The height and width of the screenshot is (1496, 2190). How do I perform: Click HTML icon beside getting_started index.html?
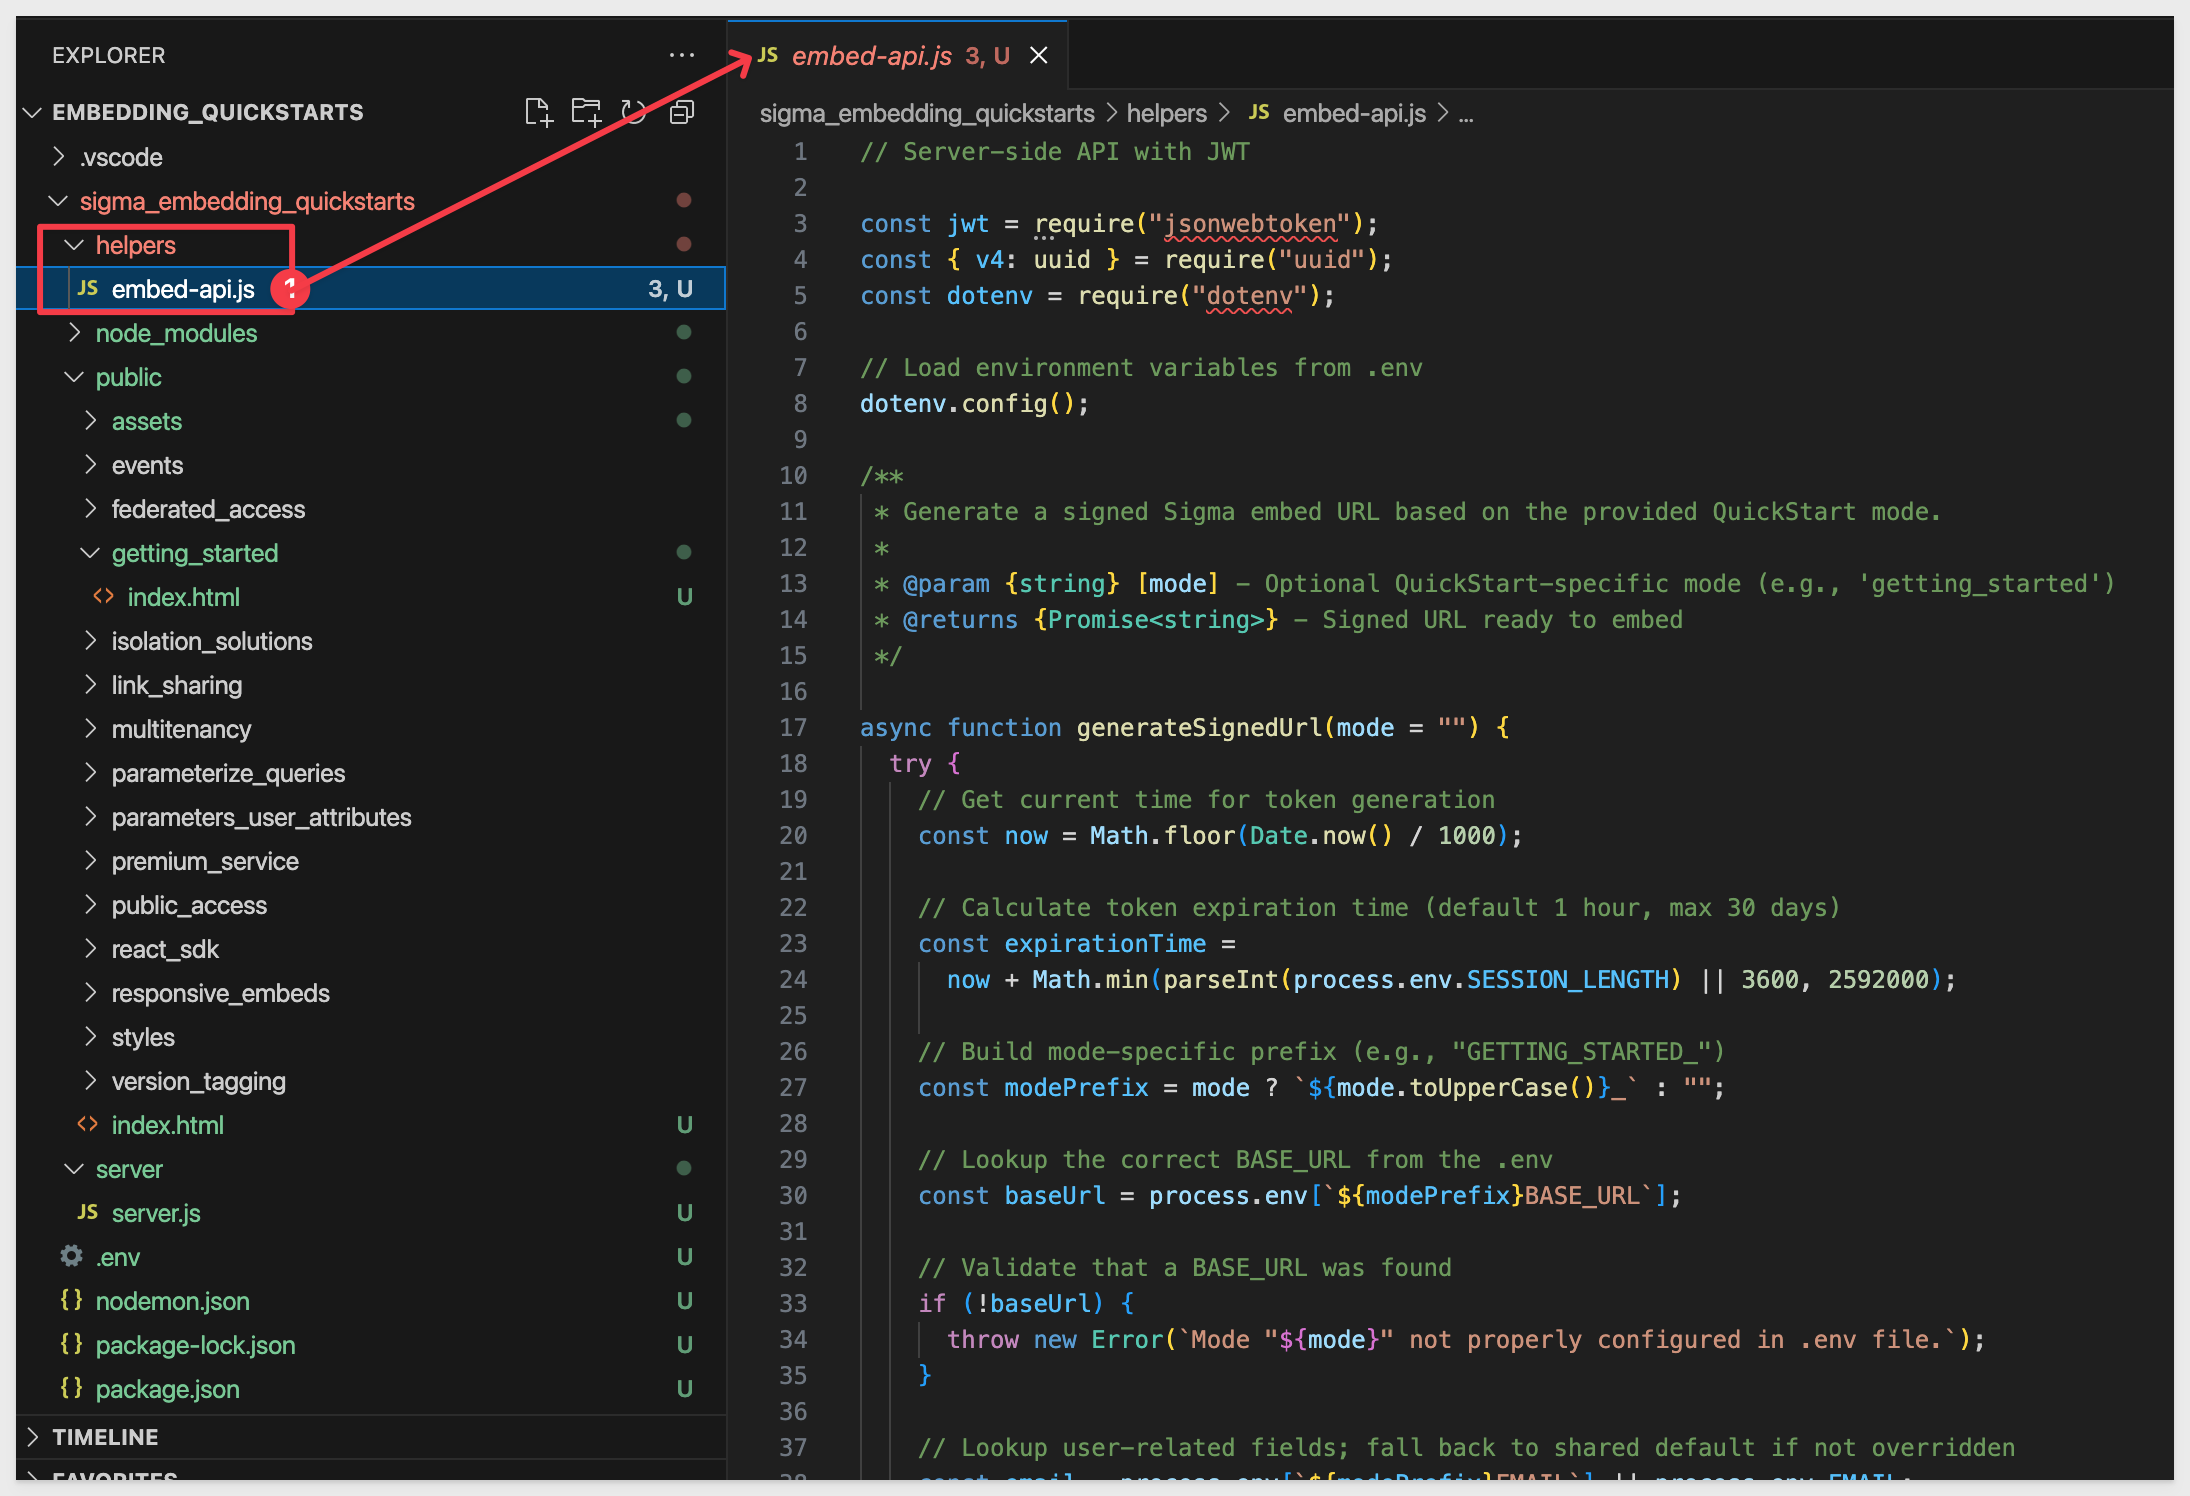[103, 596]
